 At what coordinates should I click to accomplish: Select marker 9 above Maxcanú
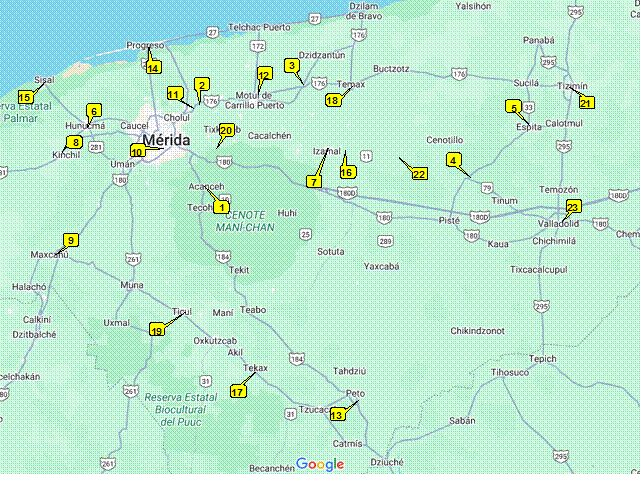click(x=70, y=240)
